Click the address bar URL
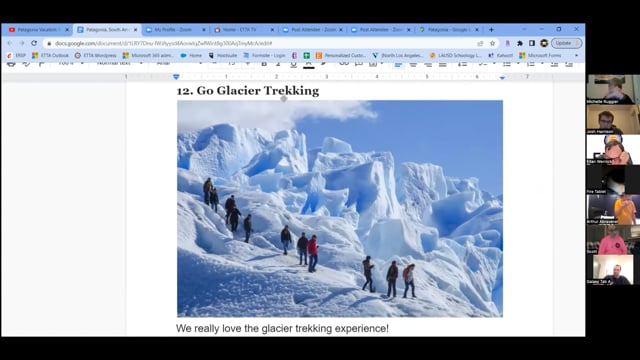This screenshot has width=640, height=360. tap(164, 43)
